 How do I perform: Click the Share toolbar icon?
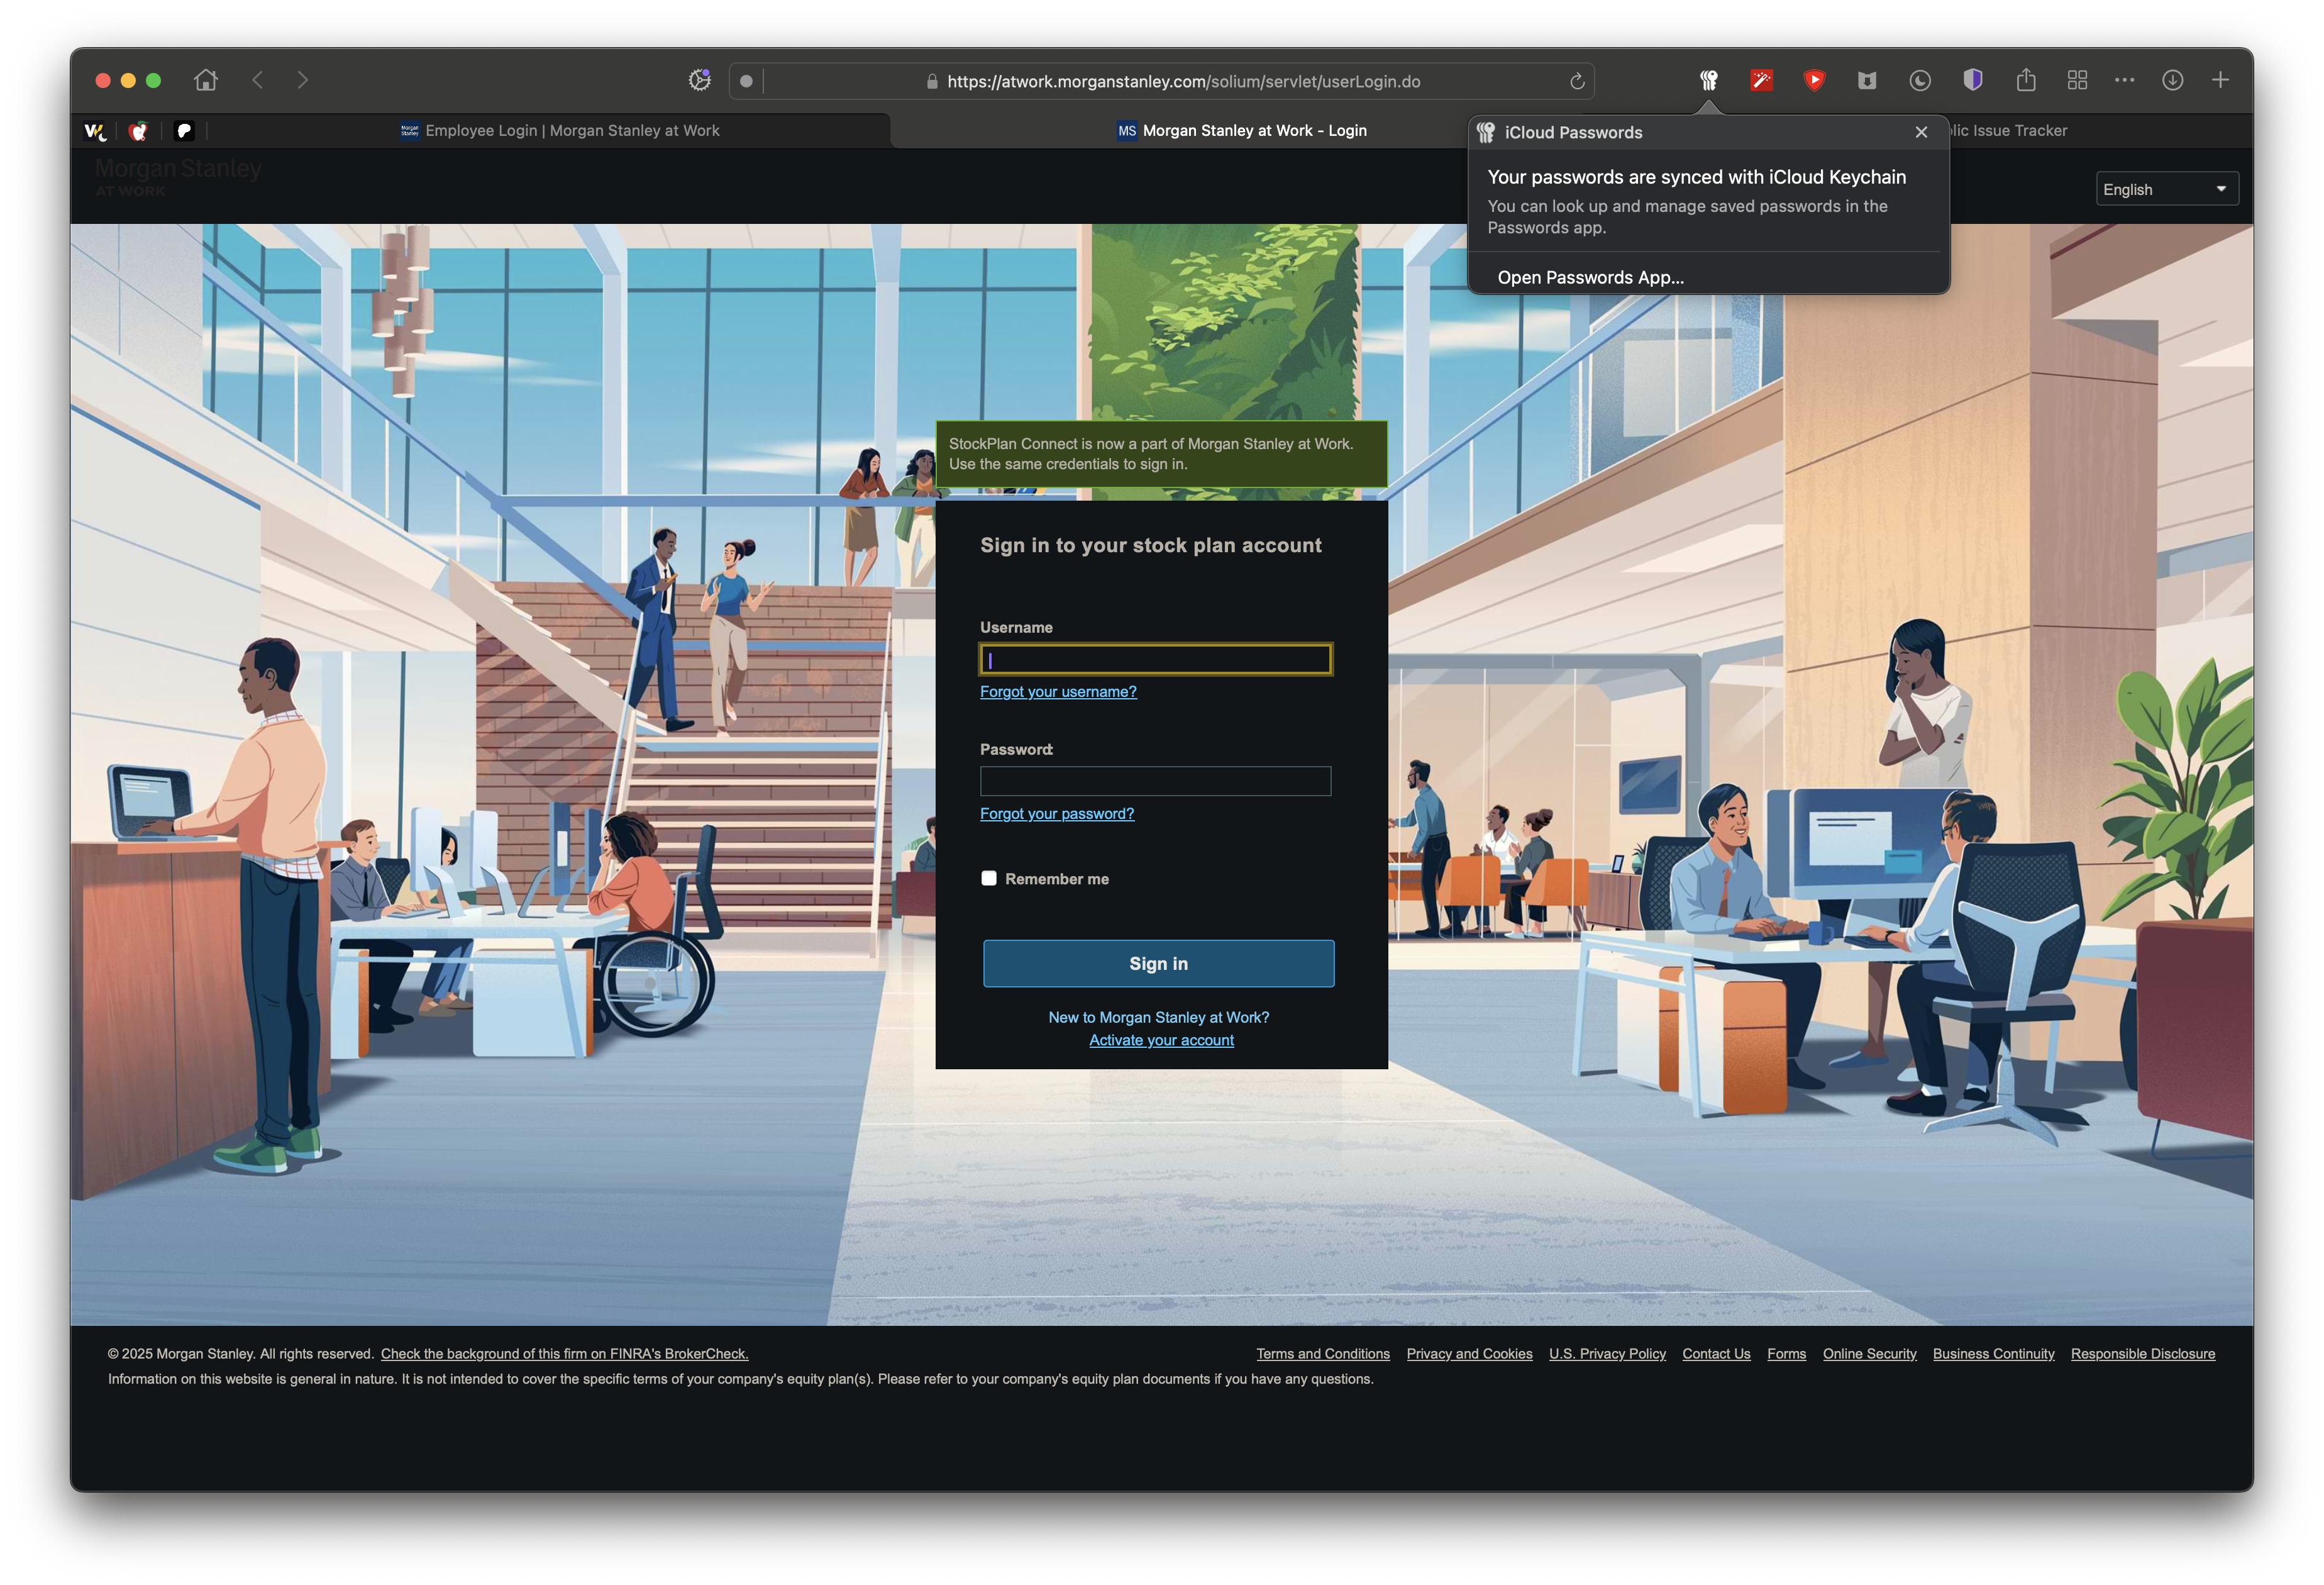tap(2026, 80)
